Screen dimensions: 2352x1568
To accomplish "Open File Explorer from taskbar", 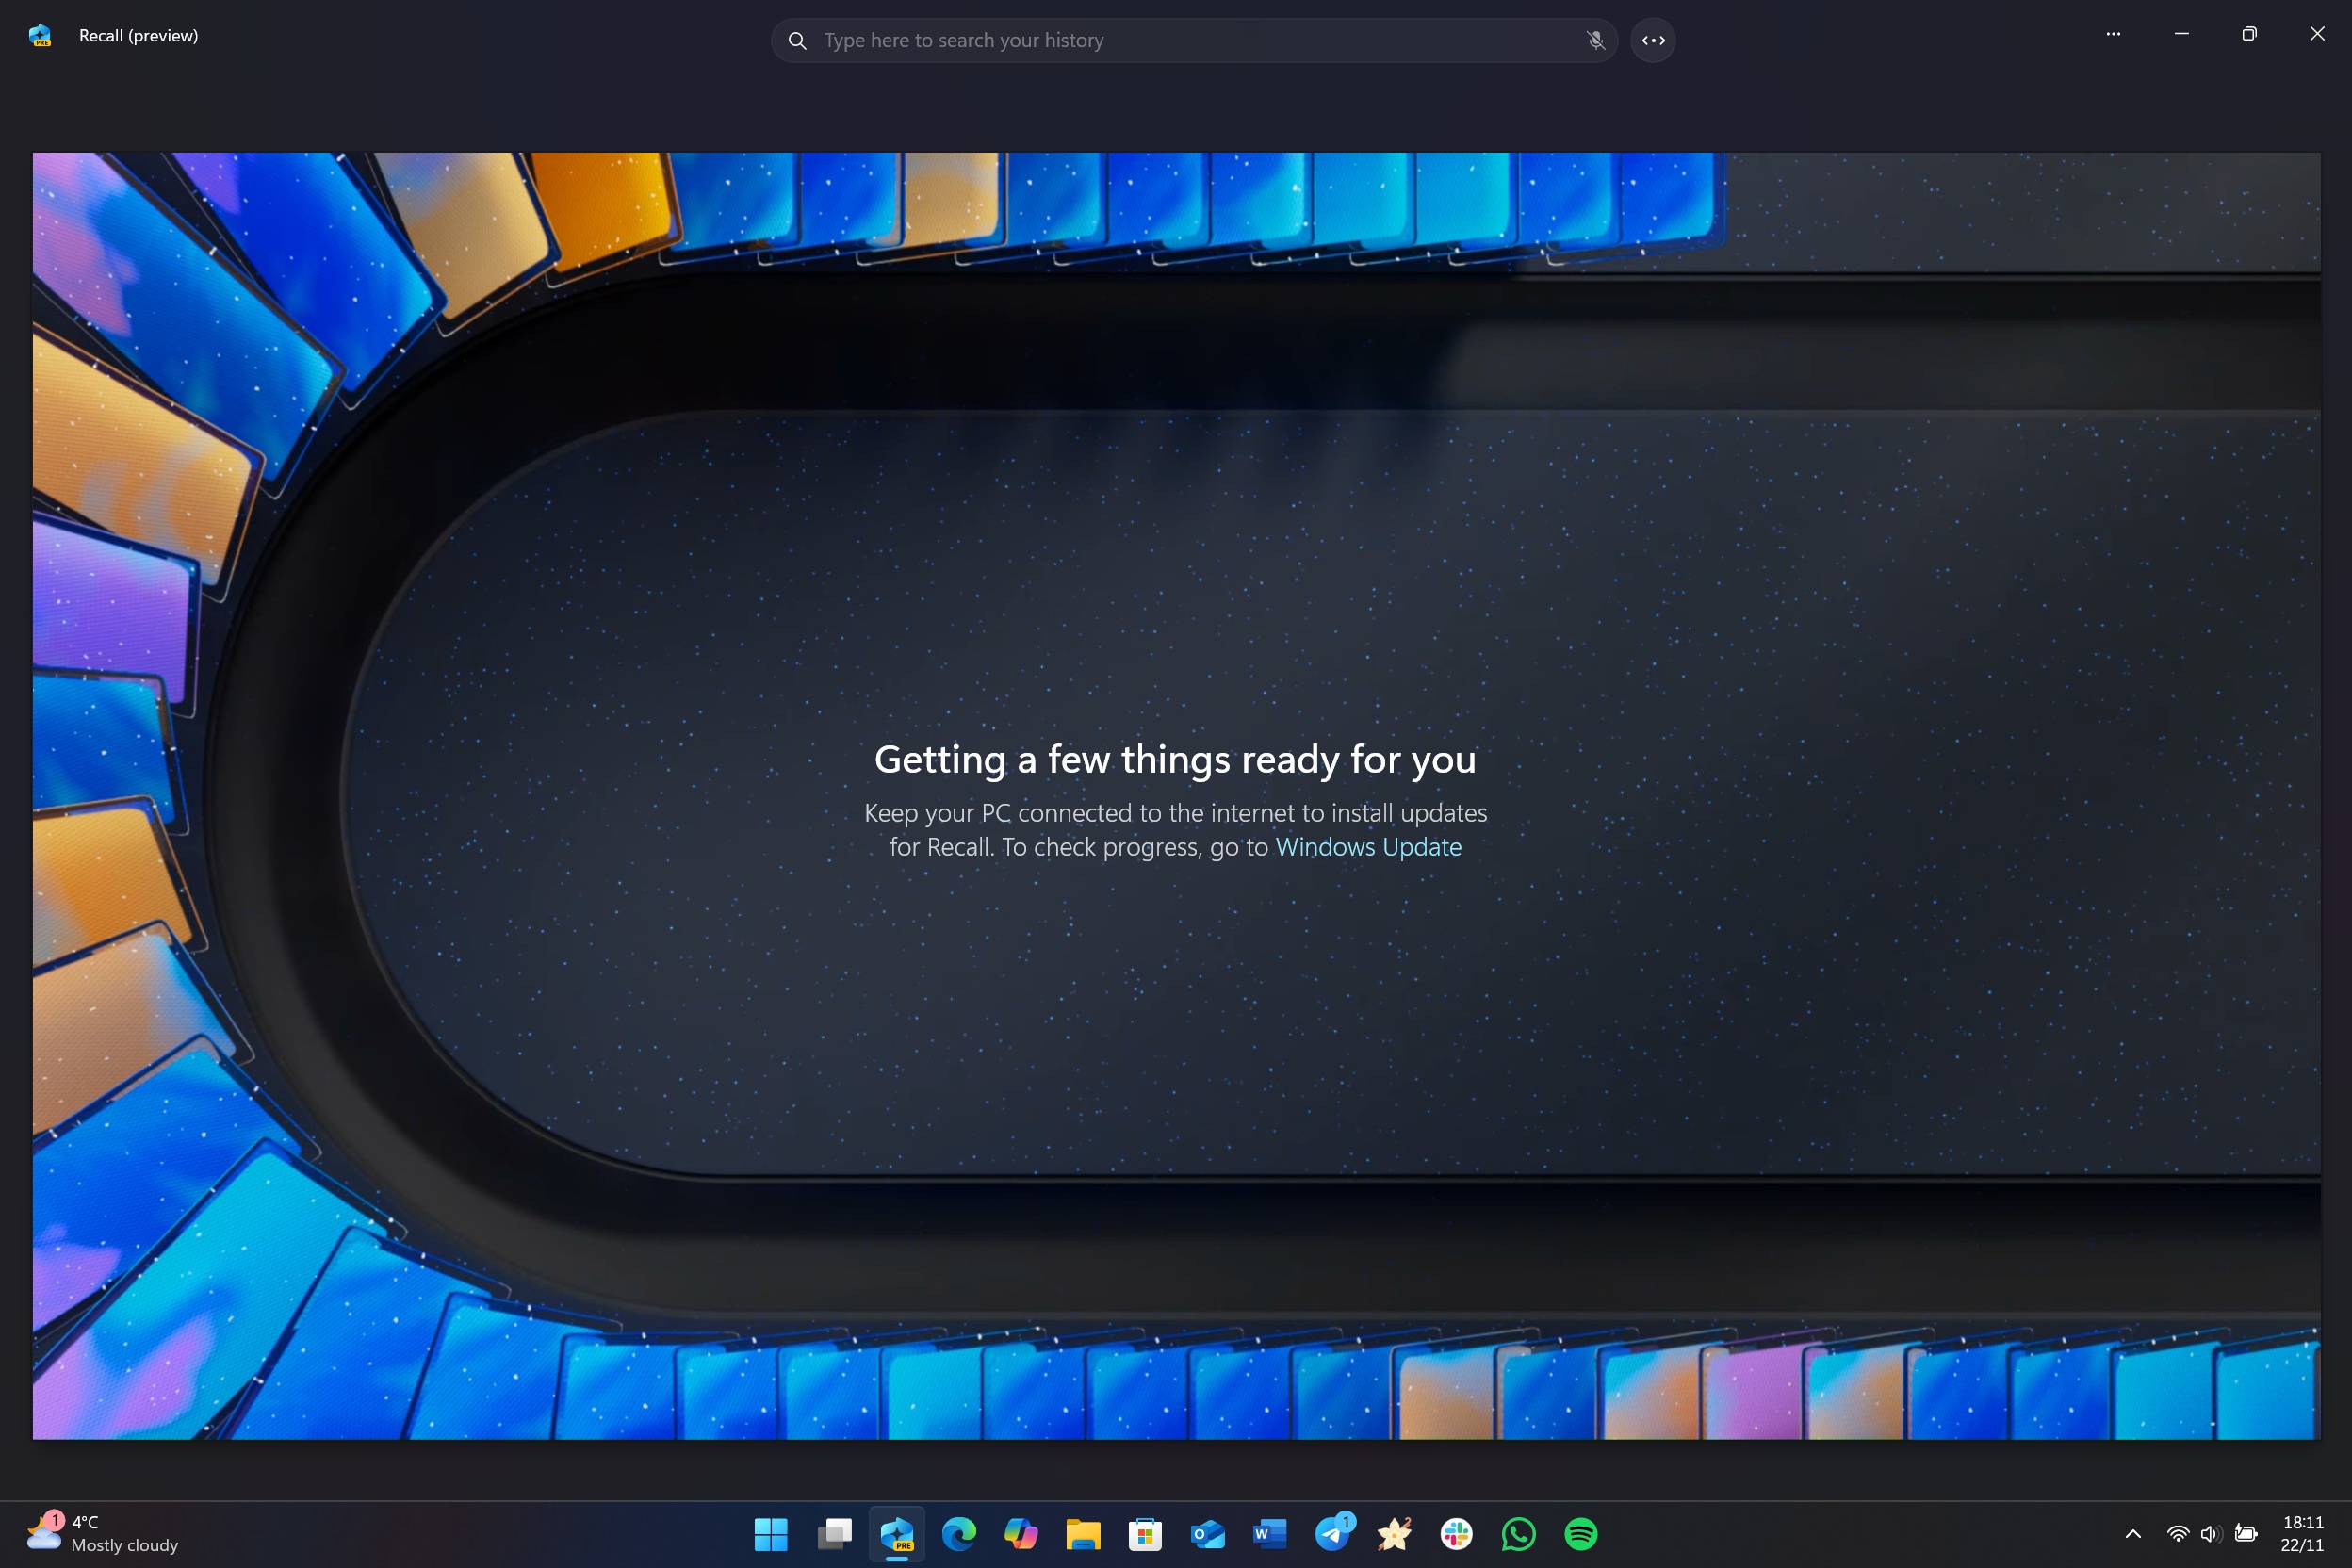I will tap(1083, 1534).
